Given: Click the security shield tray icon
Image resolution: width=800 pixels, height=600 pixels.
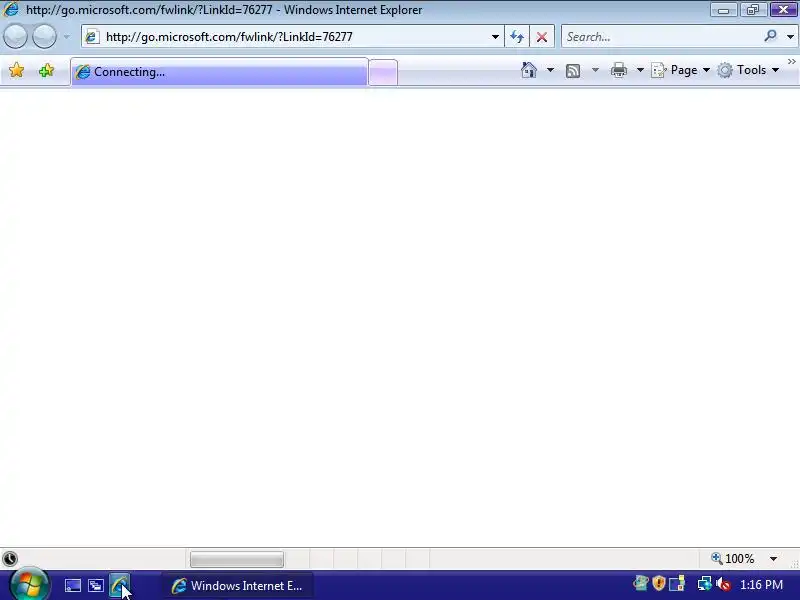Looking at the screenshot, I should click(x=659, y=583).
